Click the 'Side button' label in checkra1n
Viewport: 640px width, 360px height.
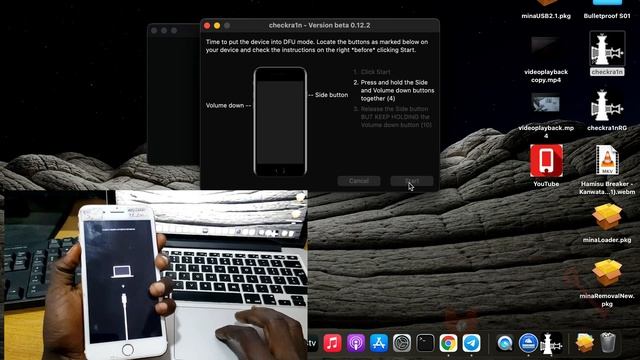pos(331,95)
